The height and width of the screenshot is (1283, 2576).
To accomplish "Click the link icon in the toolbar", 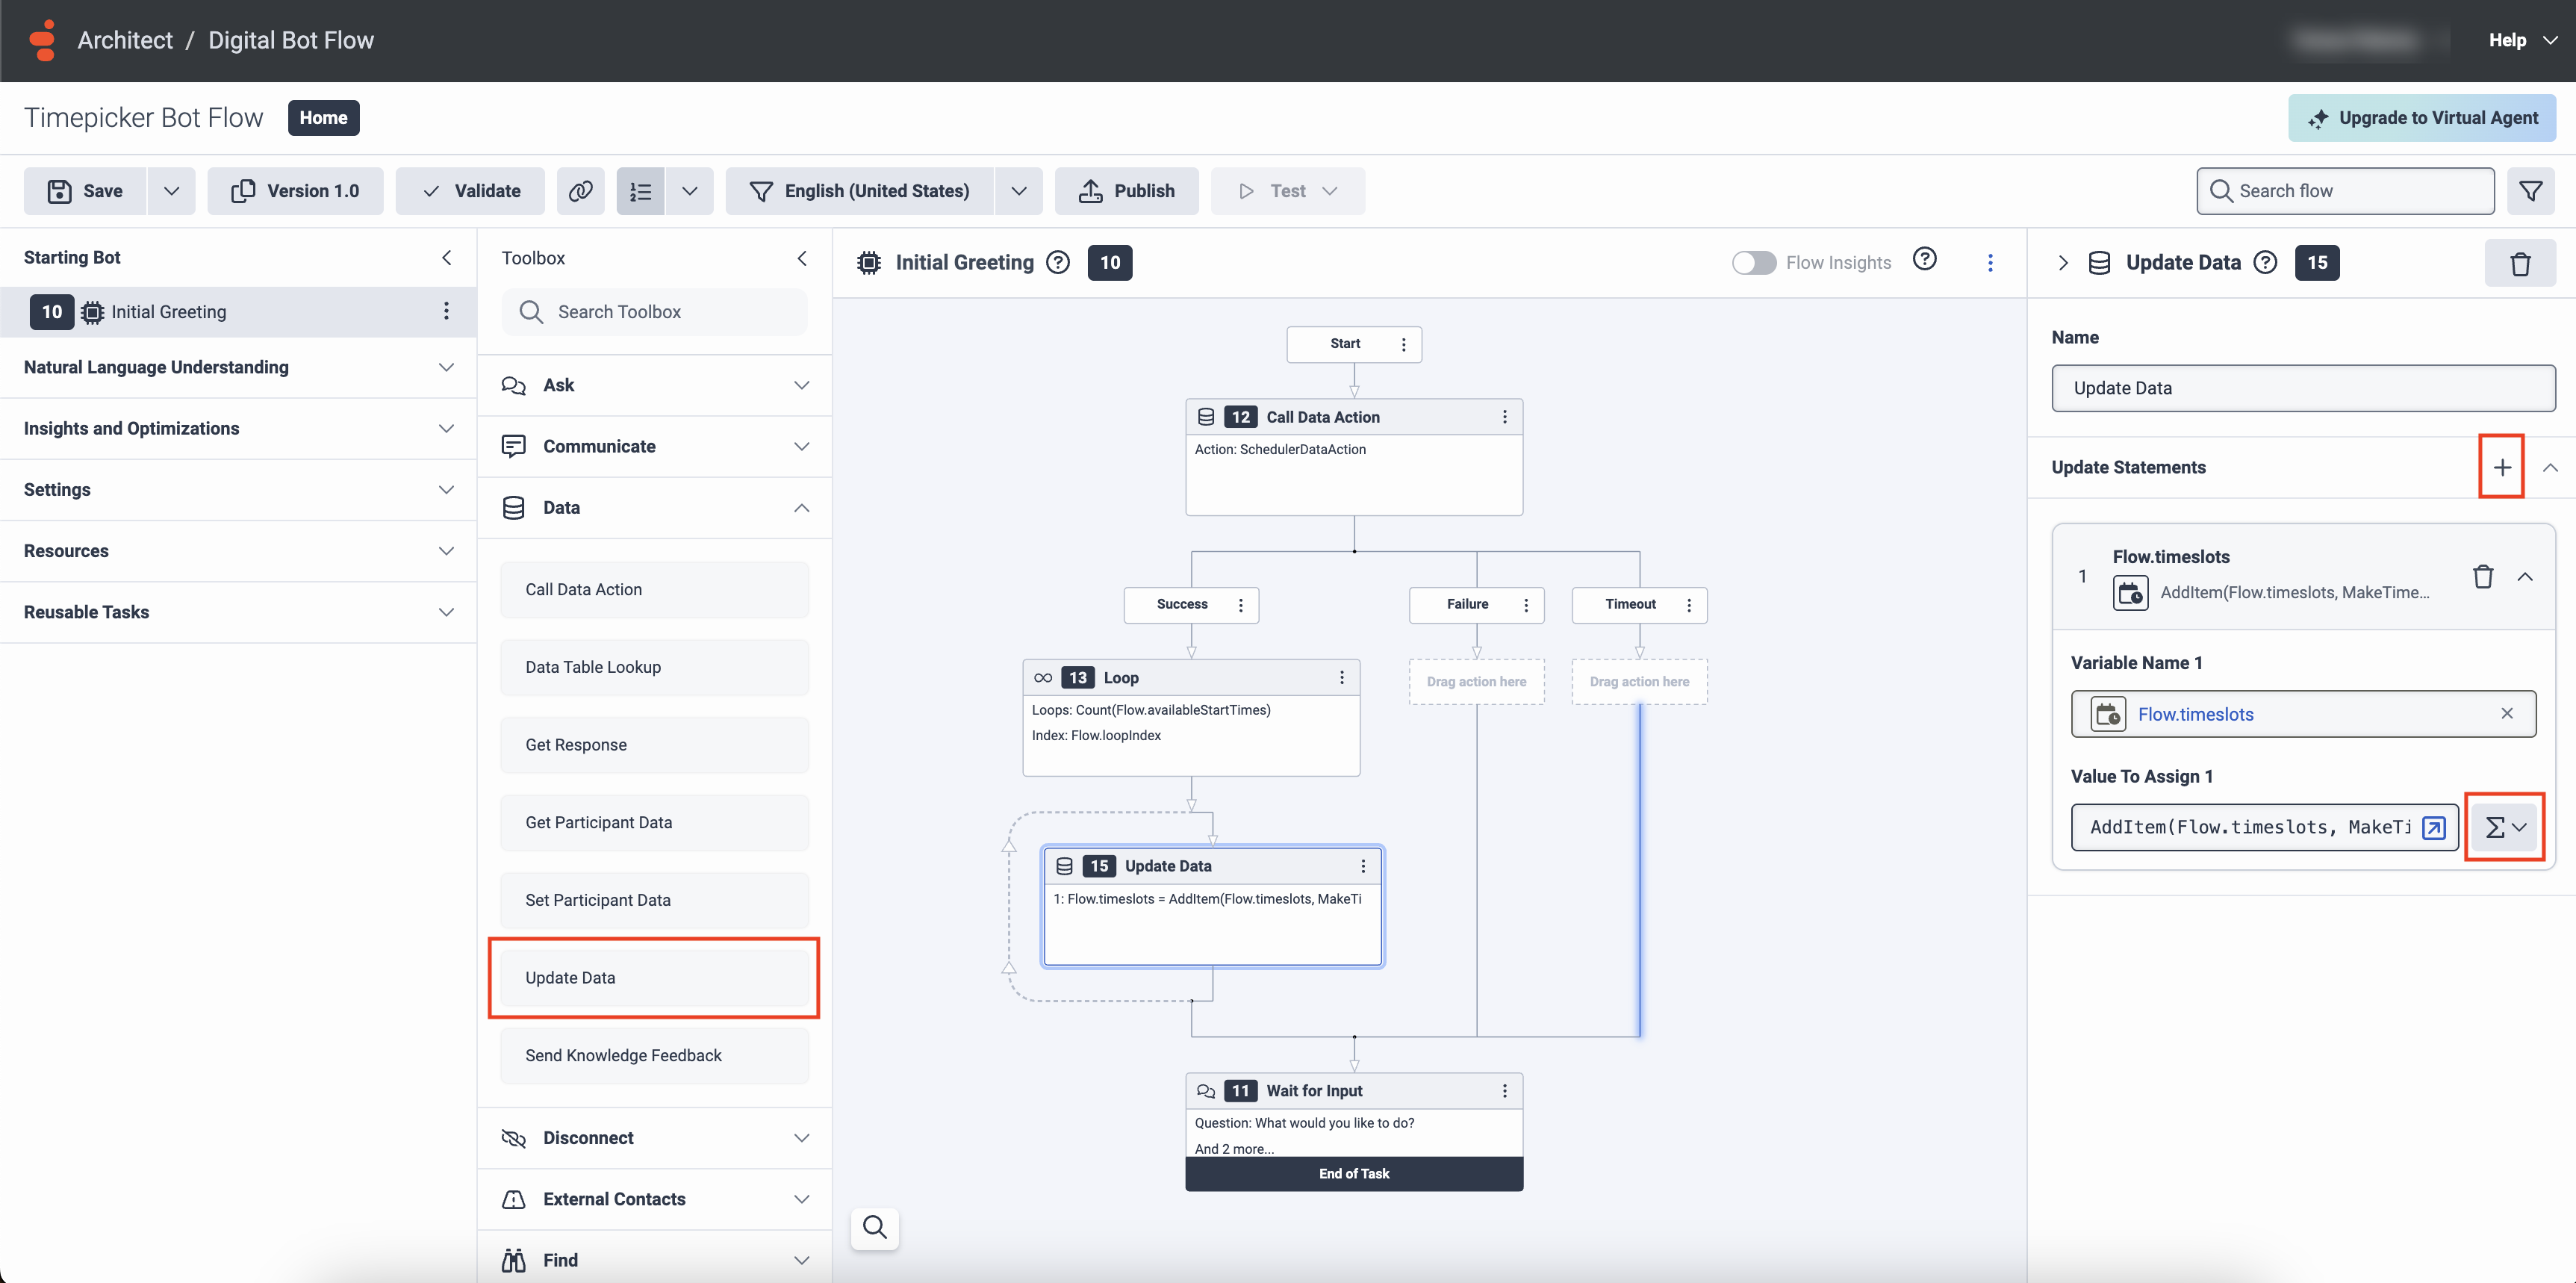I will pyautogui.click(x=580, y=191).
